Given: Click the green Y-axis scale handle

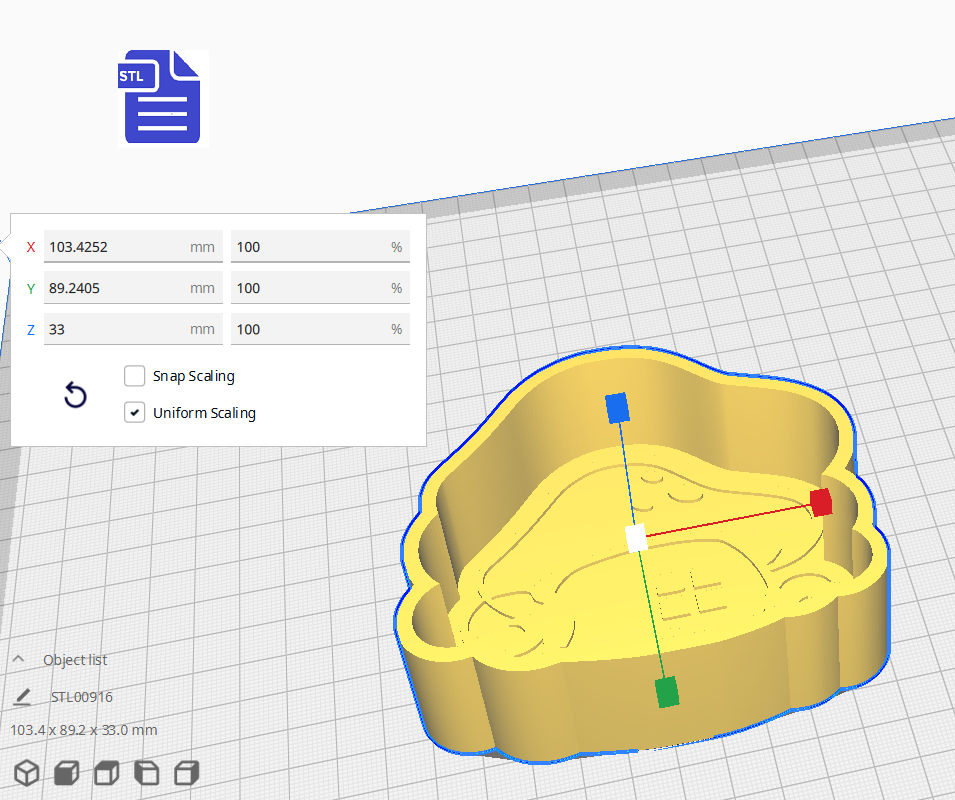Looking at the screenshot, I should (x=666, y=692).
